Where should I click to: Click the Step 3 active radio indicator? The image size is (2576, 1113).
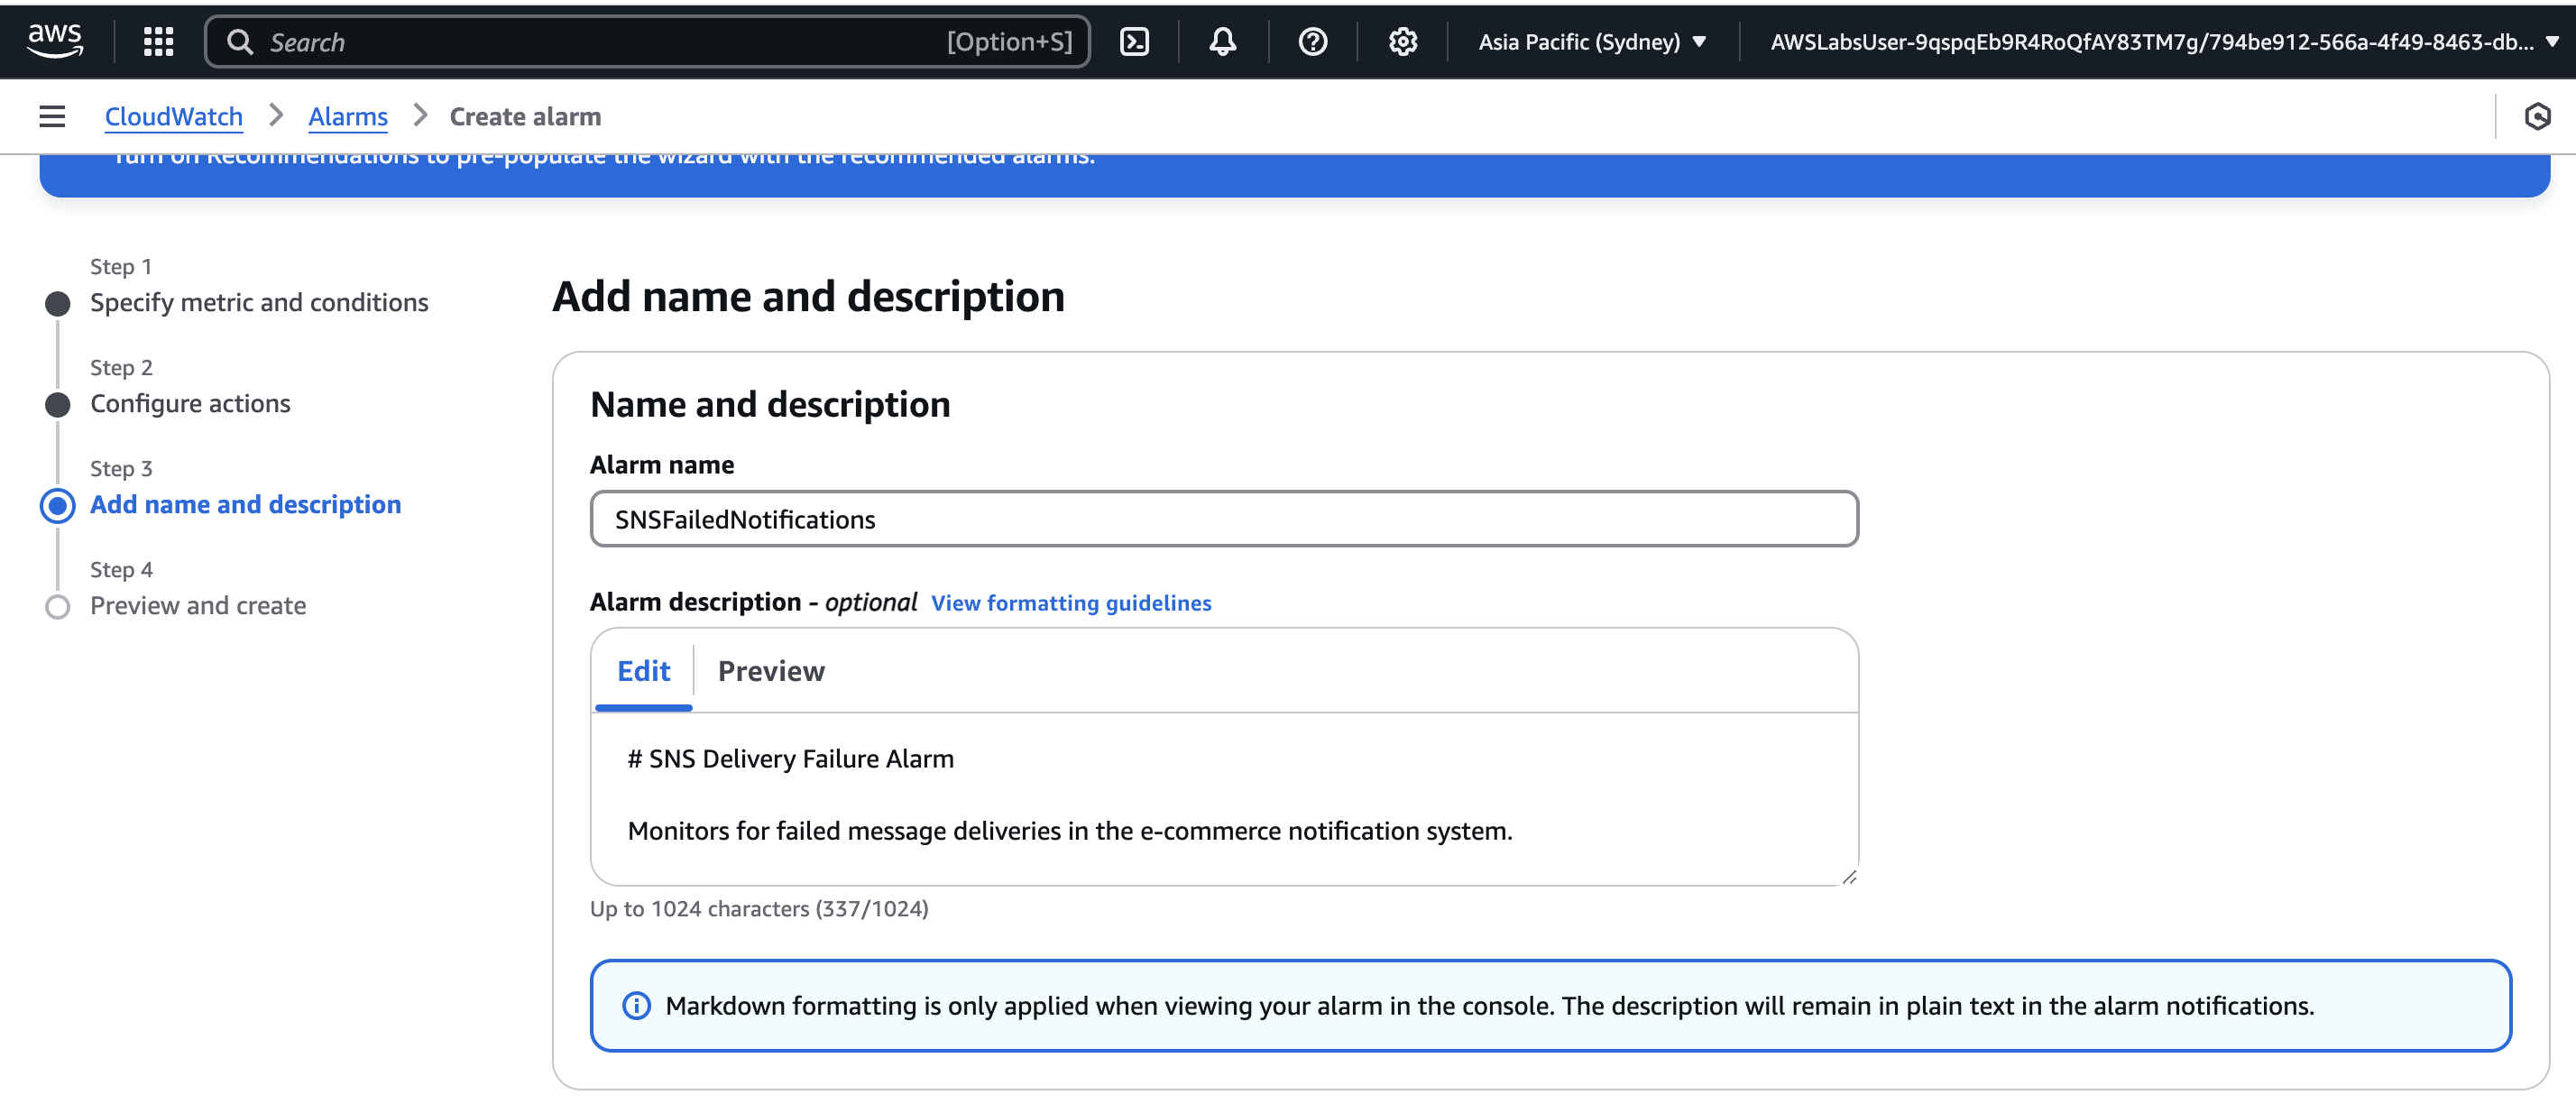(x=57, y=505)
